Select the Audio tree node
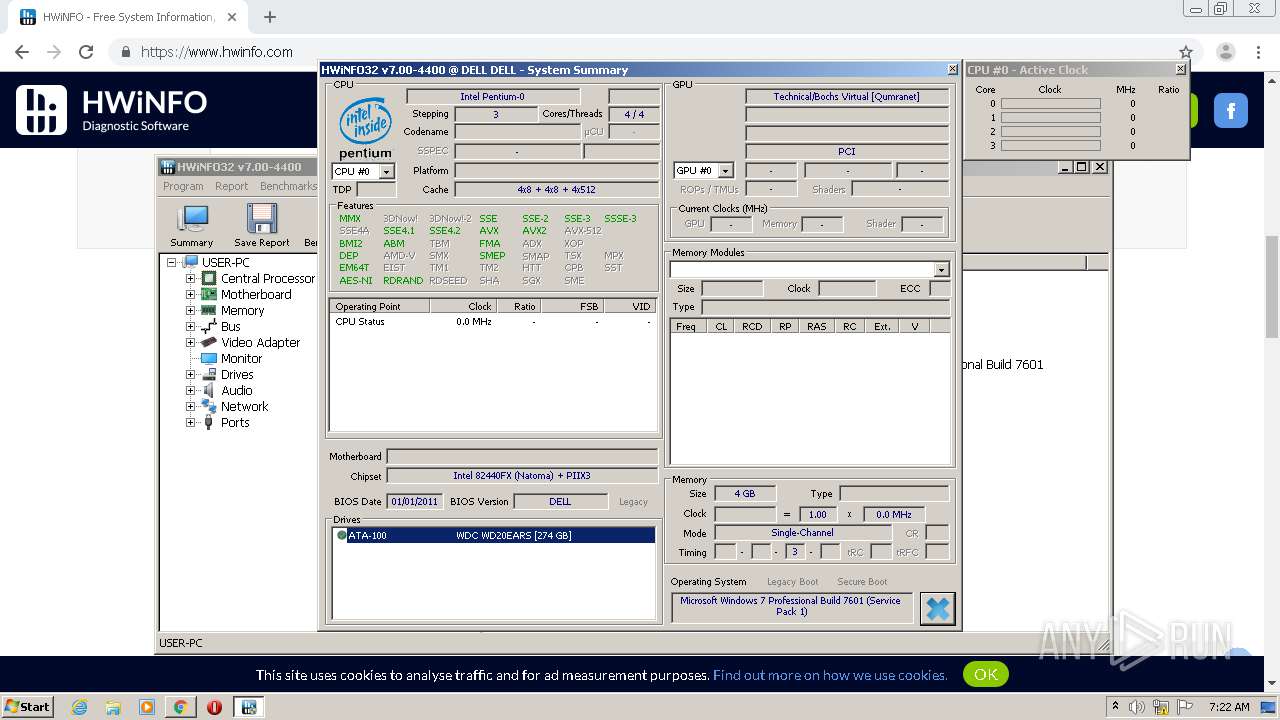 pyautogui.click(x=236, y=390)
